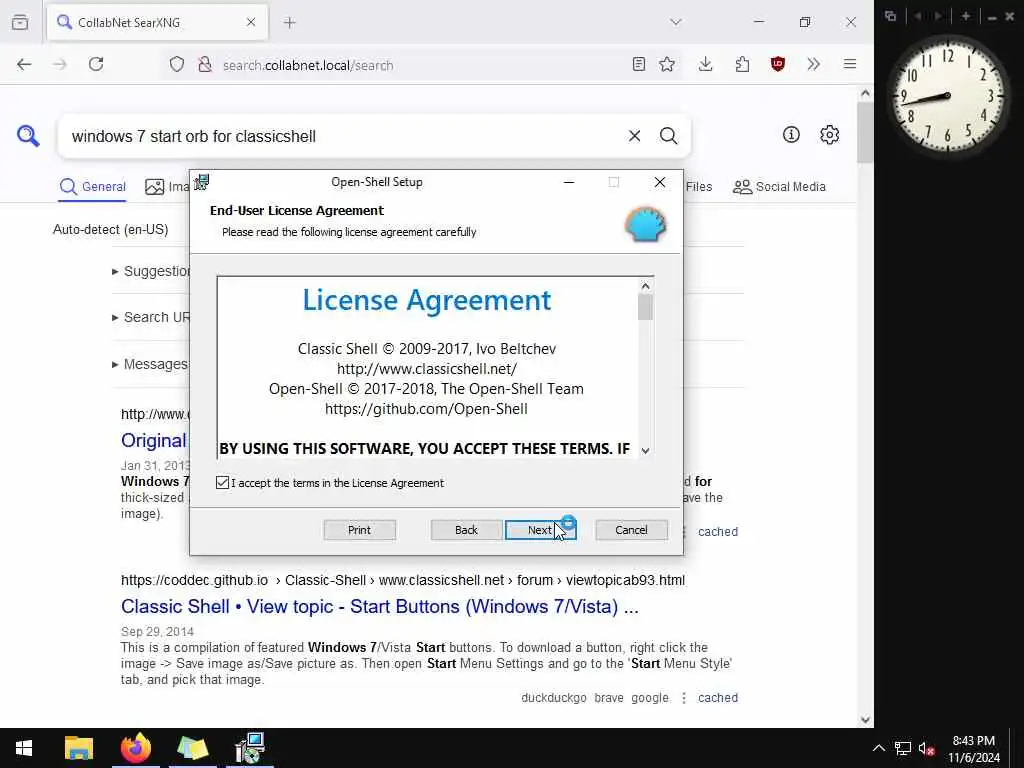Cancel the Open-Shell Setup
This screenshot has height=768, width=1024.
point(632,530)
